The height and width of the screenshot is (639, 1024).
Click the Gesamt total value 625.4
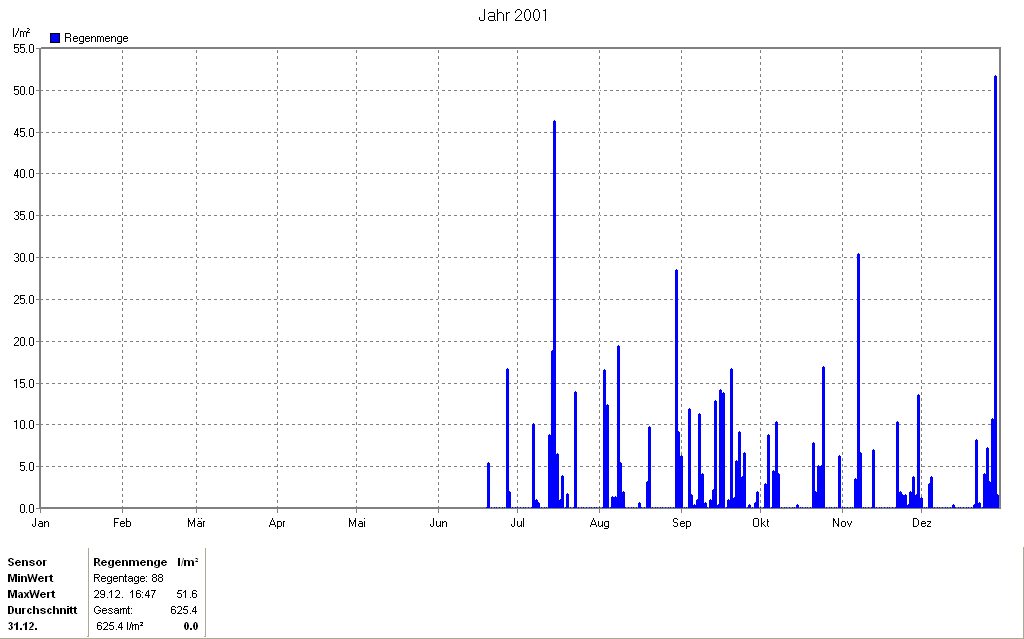(x=184, y=610)
